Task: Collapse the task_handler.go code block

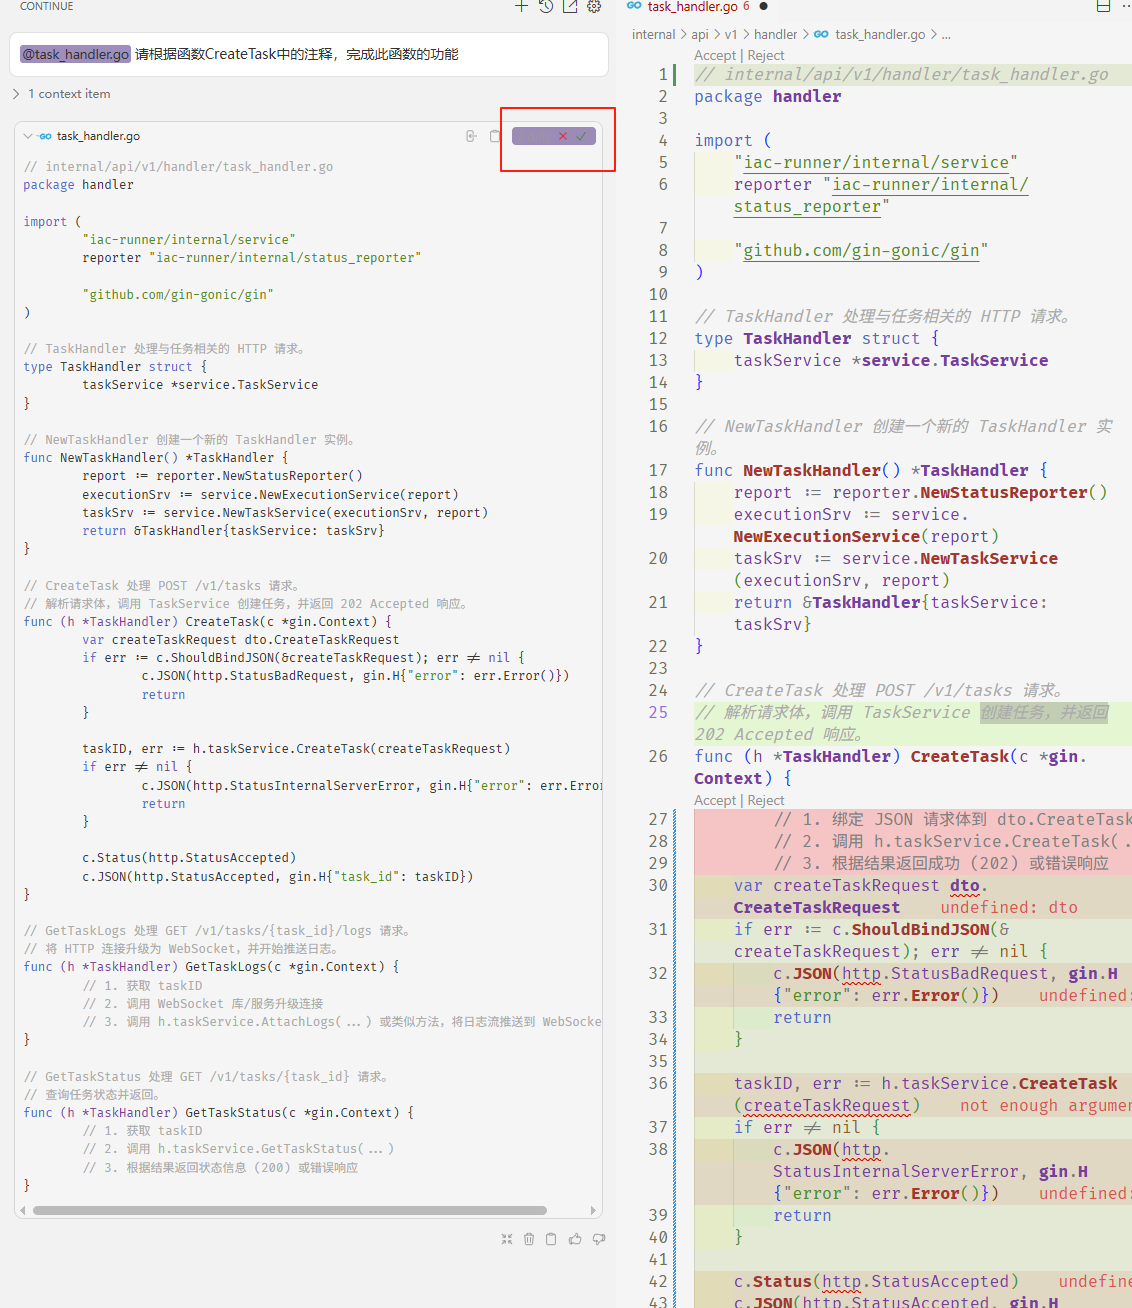Action: tap(28, 136)
